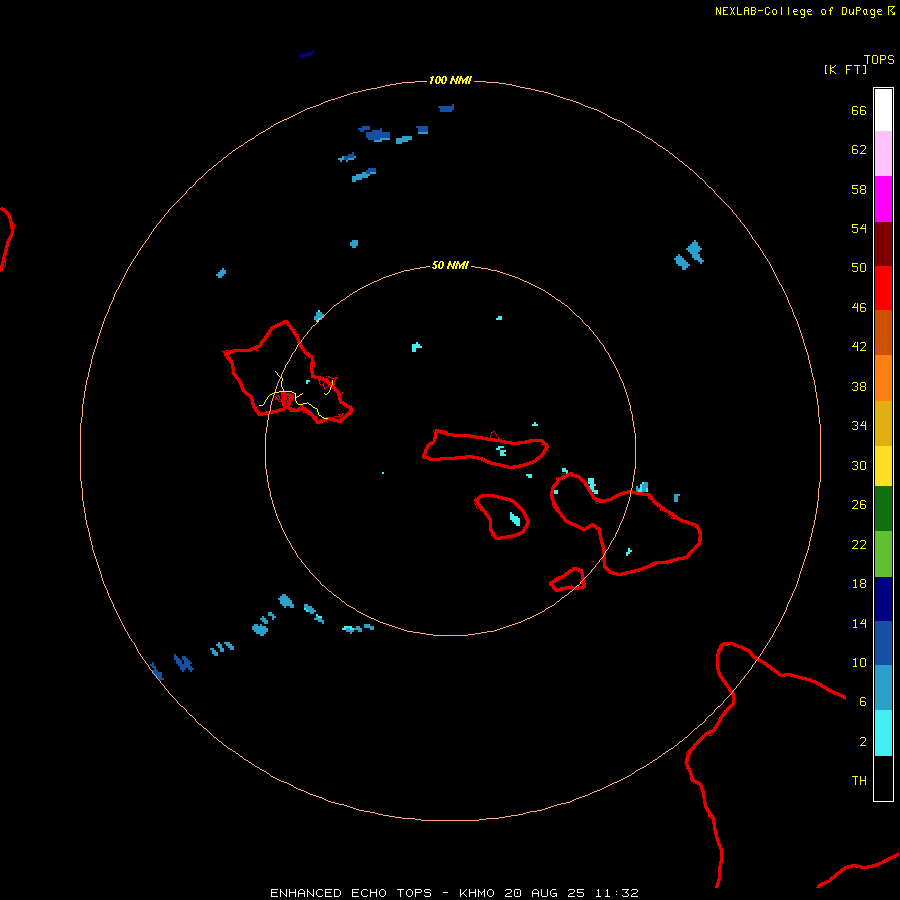Image resolution: width=900 pixels, height=900 pixels.
Task: Click the 46 value on the scale
Action: 859,308
